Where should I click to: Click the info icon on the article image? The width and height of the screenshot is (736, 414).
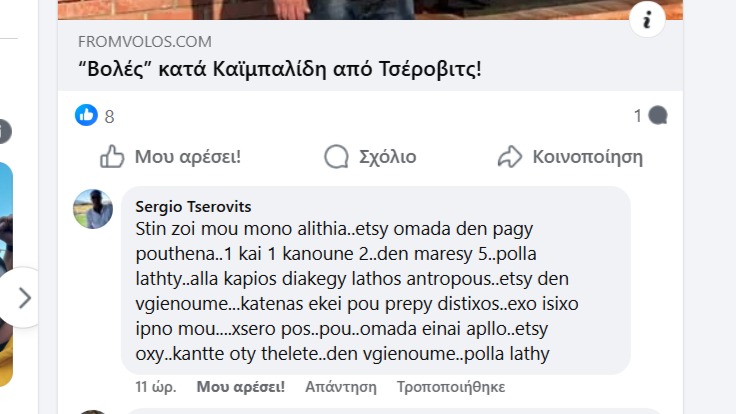point(647,18)
